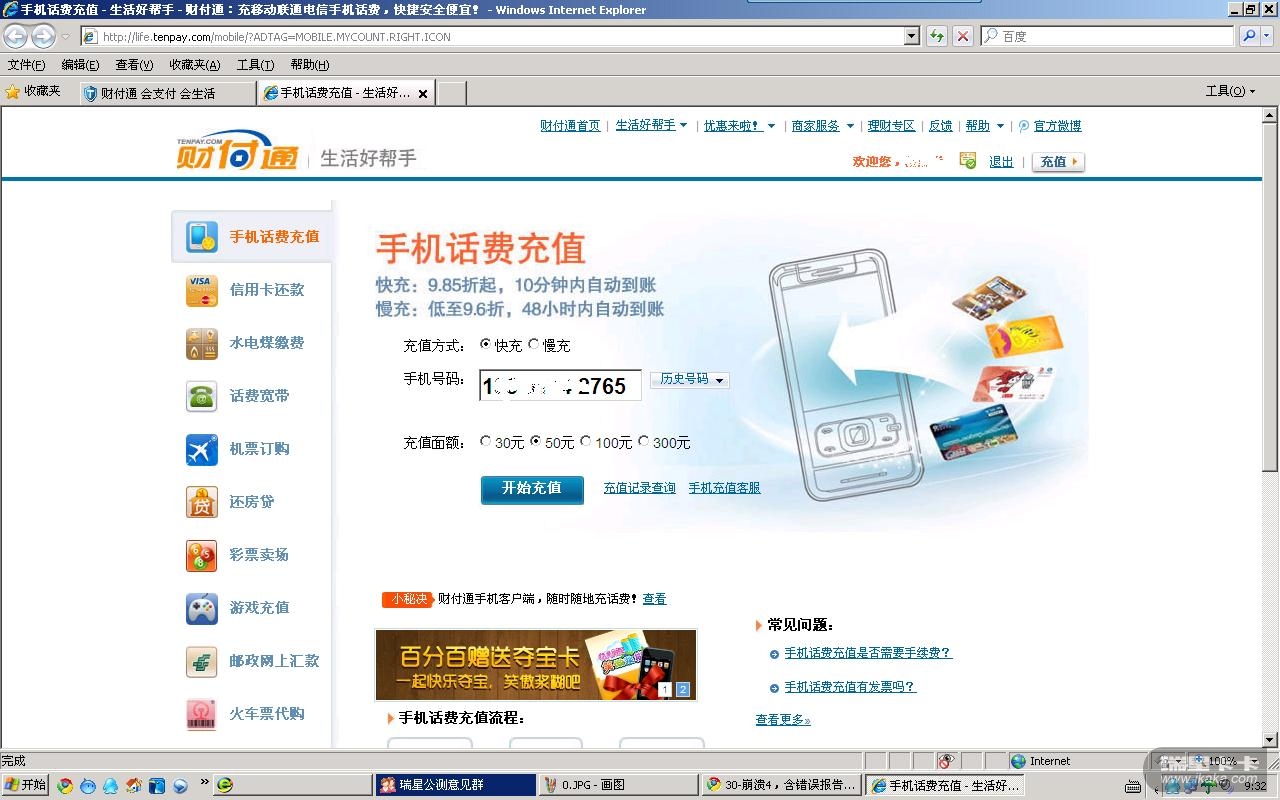This screenshot has width=1280, height=800.
Task: Open the 手机话费充值是否需要手续费 FAQ link
Action: [868, 653]
